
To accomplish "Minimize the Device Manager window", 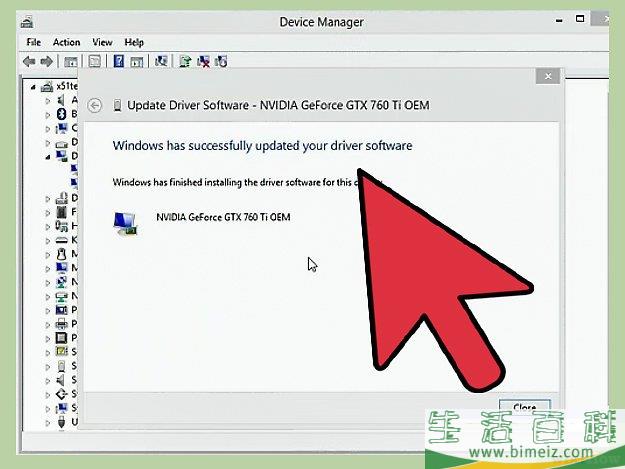I will pos(559,20).
